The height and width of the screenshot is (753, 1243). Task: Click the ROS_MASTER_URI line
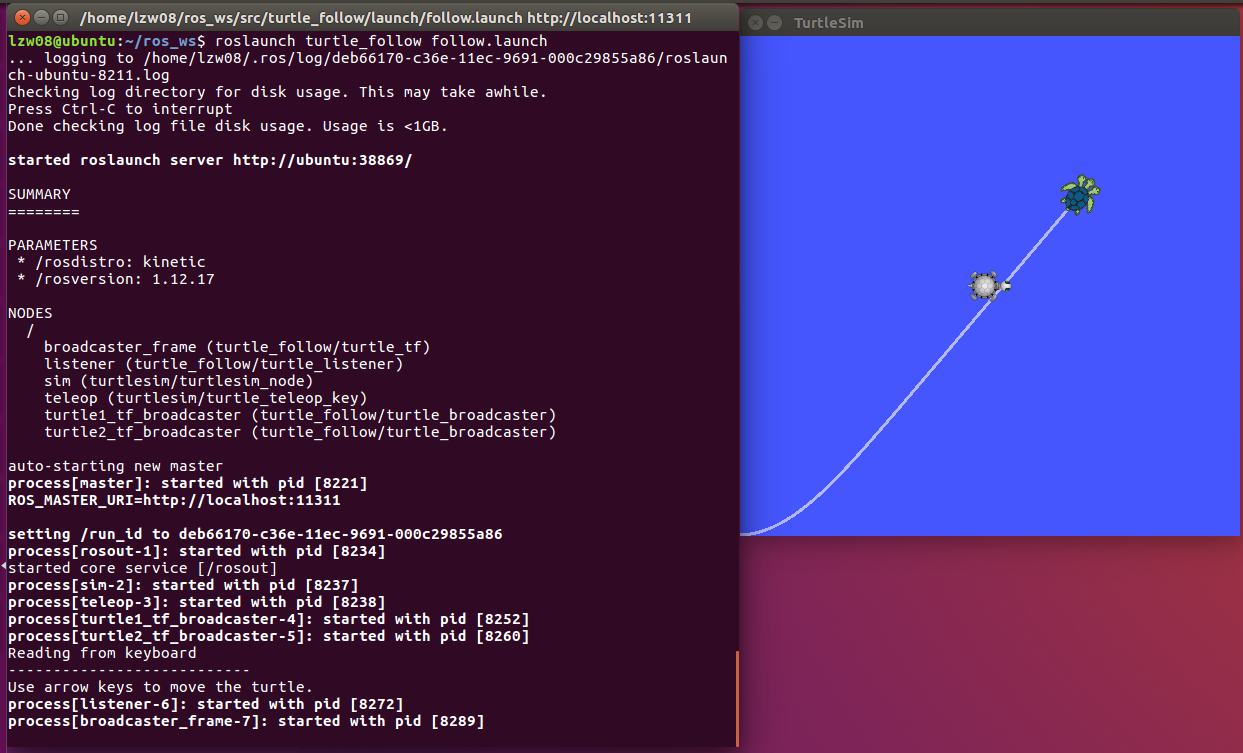tap(174, 500)
